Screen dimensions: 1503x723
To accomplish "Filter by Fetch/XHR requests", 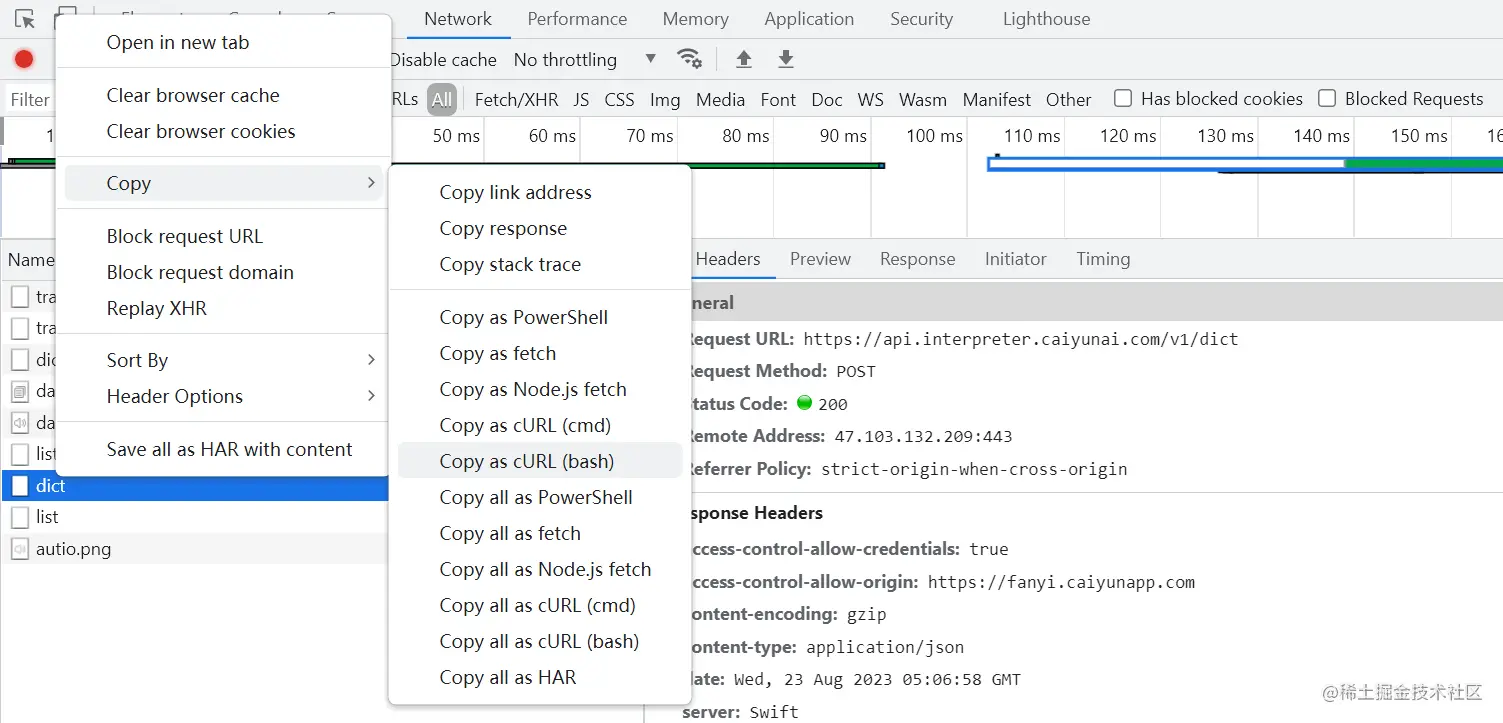I will pos(516,99).
